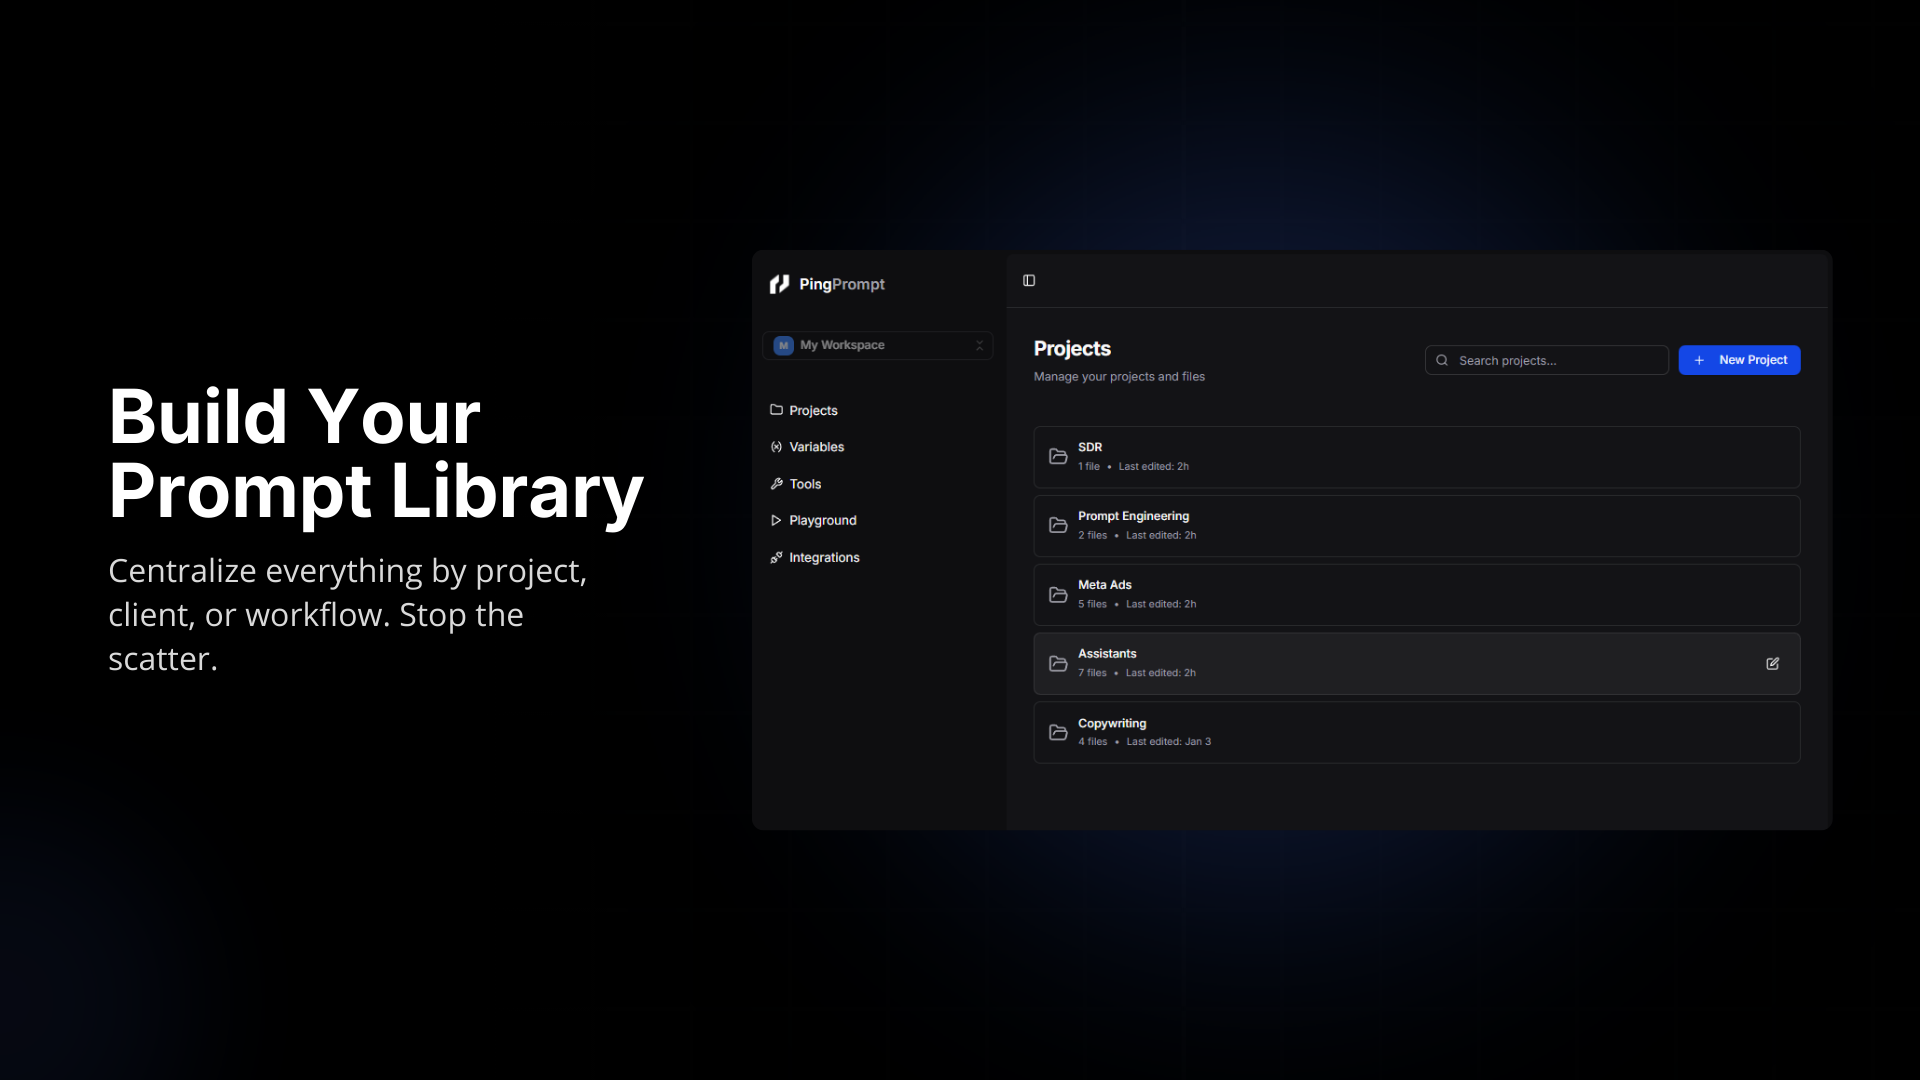Open the My Workspace switcher chevrons
Screen dimensions: 1920x1080
coord(980,345)
